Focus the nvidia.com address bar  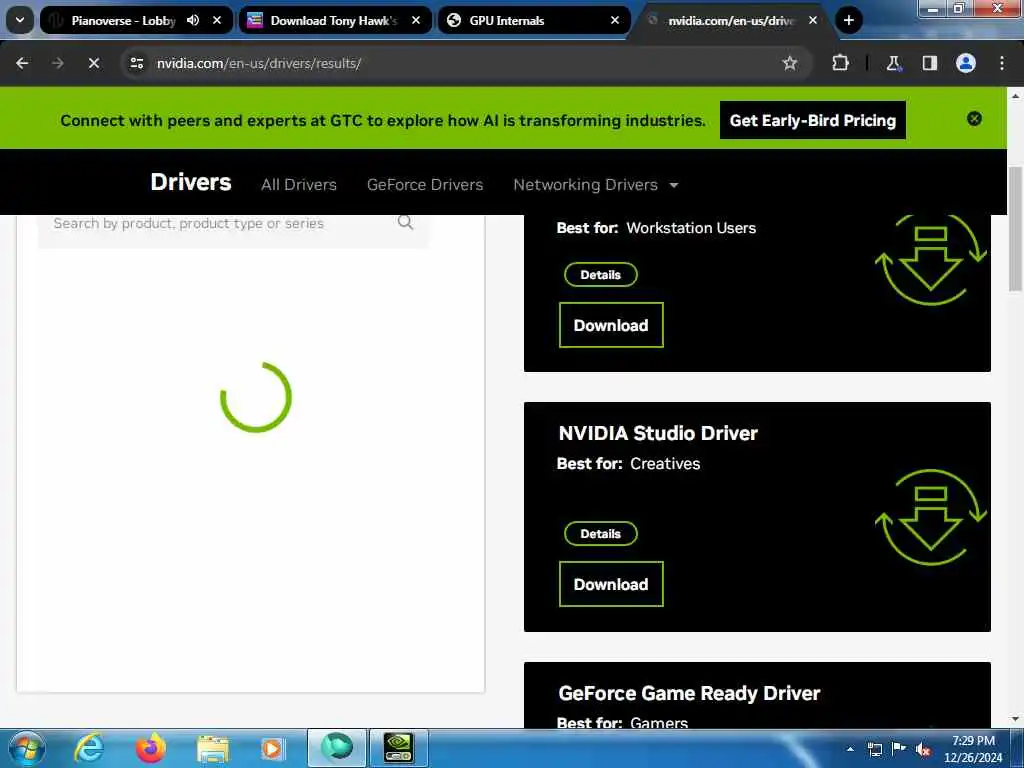coord(457,63)
